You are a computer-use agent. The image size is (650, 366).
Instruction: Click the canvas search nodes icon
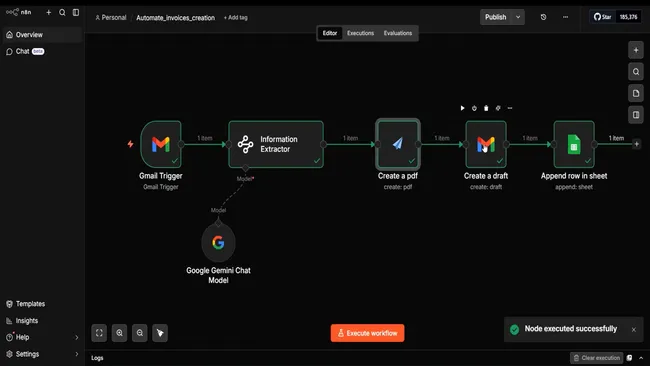635,72
